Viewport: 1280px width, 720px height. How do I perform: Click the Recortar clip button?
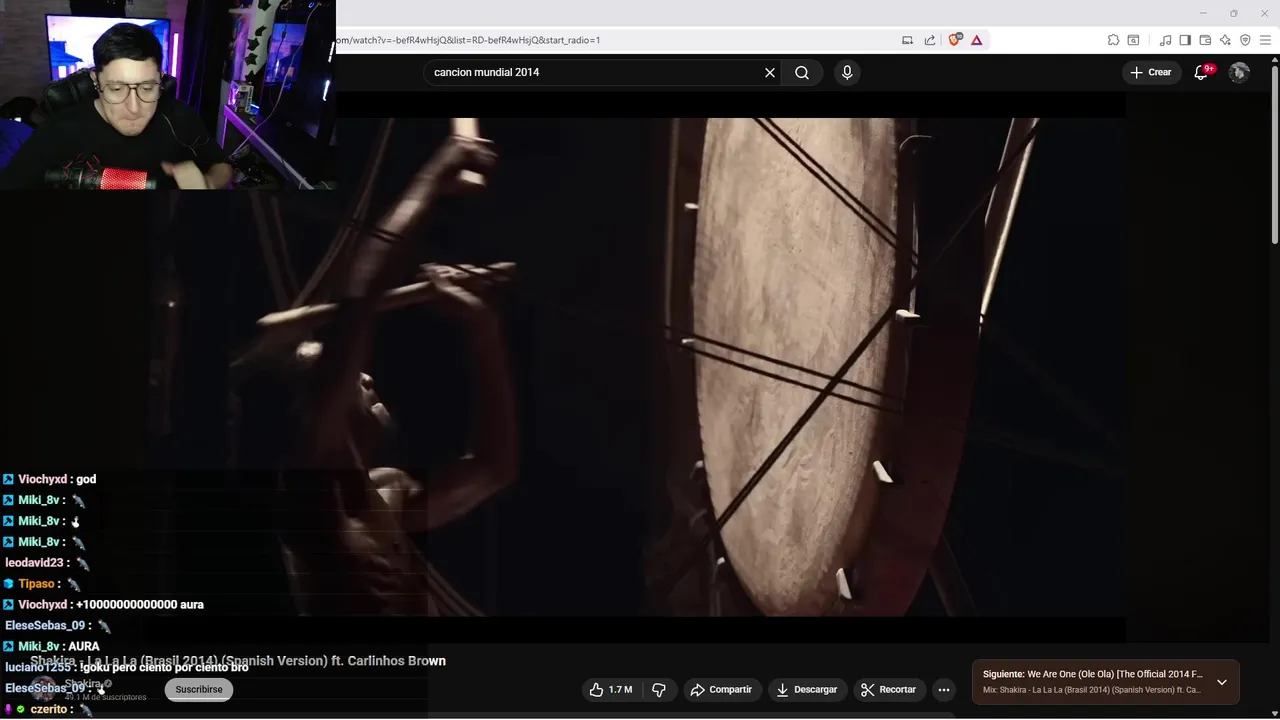tap(889, 689)
